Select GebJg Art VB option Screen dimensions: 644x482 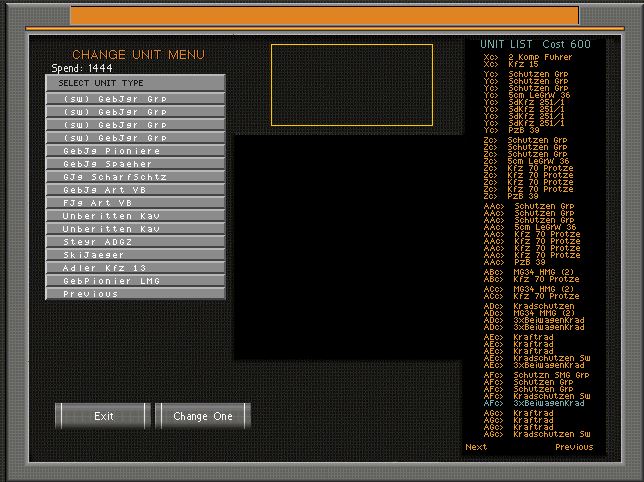point(135,190)
